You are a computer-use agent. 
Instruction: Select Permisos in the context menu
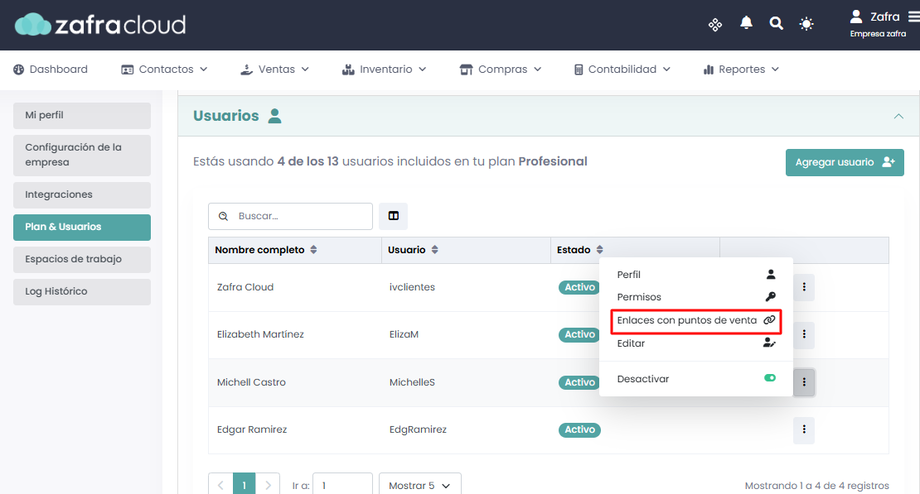[696, 297]
